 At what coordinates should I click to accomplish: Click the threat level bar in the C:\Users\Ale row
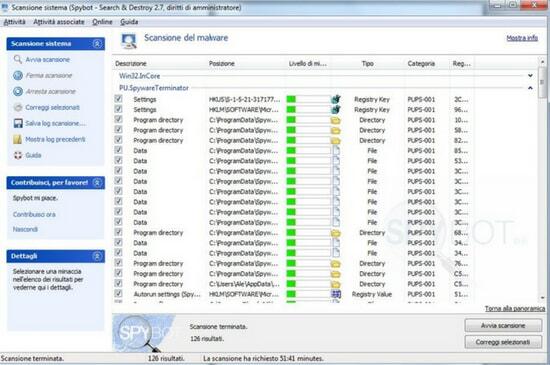pos(308,284)
